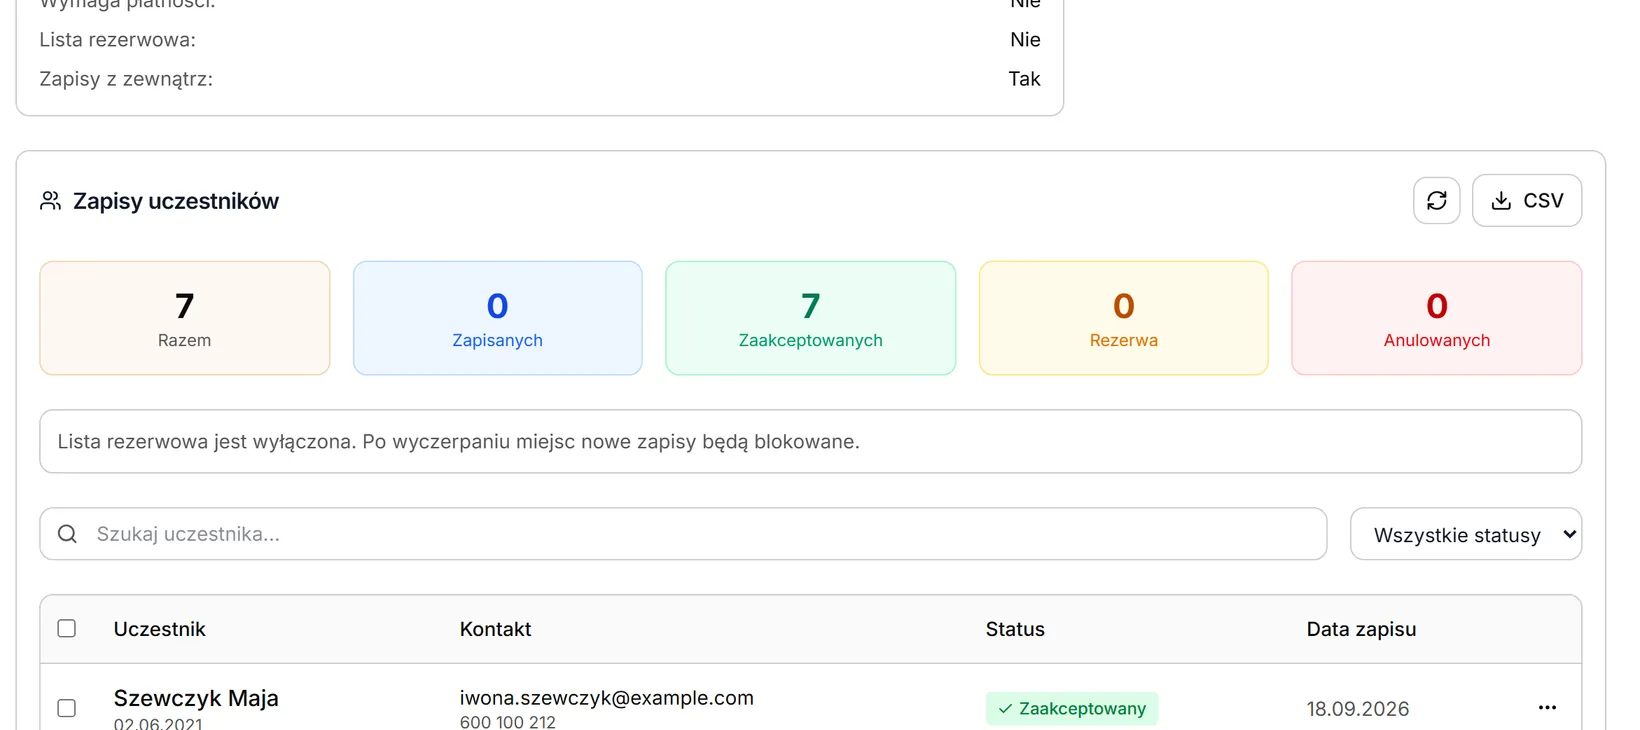Click the Lista rezerwowa jest wyłączona notice

pos(810,441)
